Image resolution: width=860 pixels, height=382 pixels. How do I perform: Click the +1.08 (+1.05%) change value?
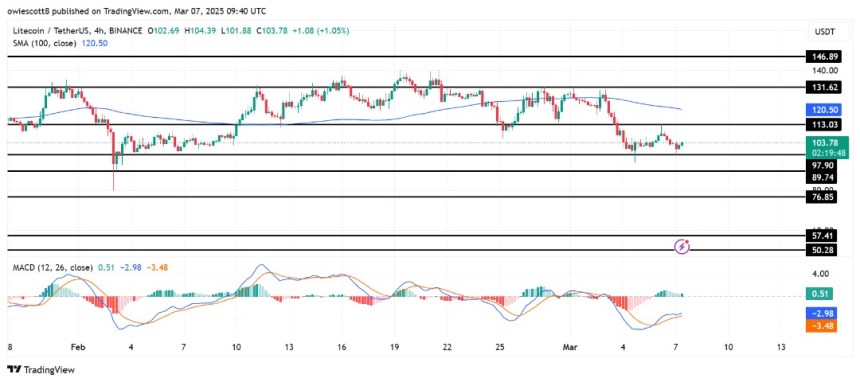pos(322,31)
